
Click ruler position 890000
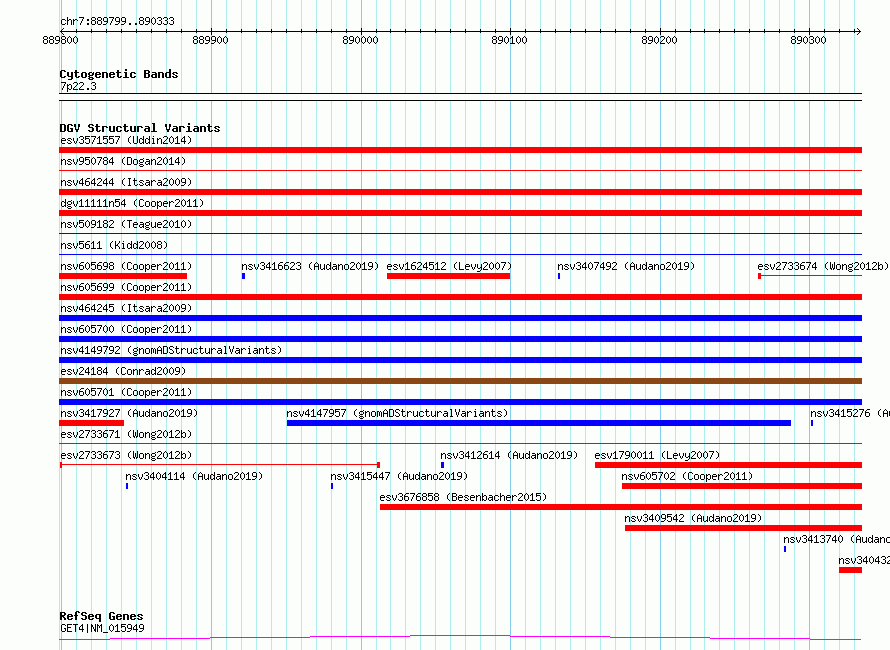click(x=360, y=40)
